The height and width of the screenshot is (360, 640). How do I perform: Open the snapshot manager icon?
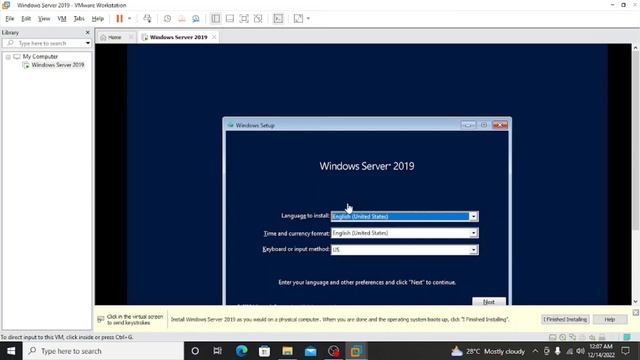point(196,18)
